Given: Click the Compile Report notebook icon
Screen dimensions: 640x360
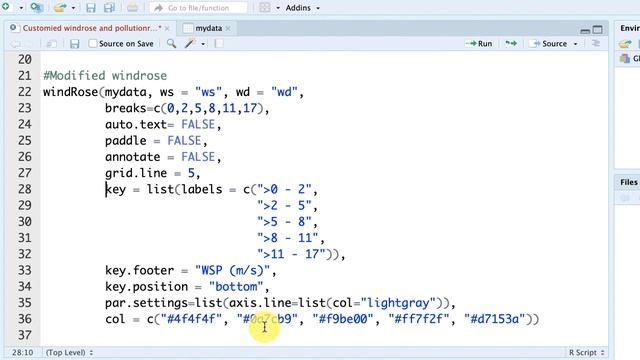Looking at the screenshot, I should (x=219, y=43).
